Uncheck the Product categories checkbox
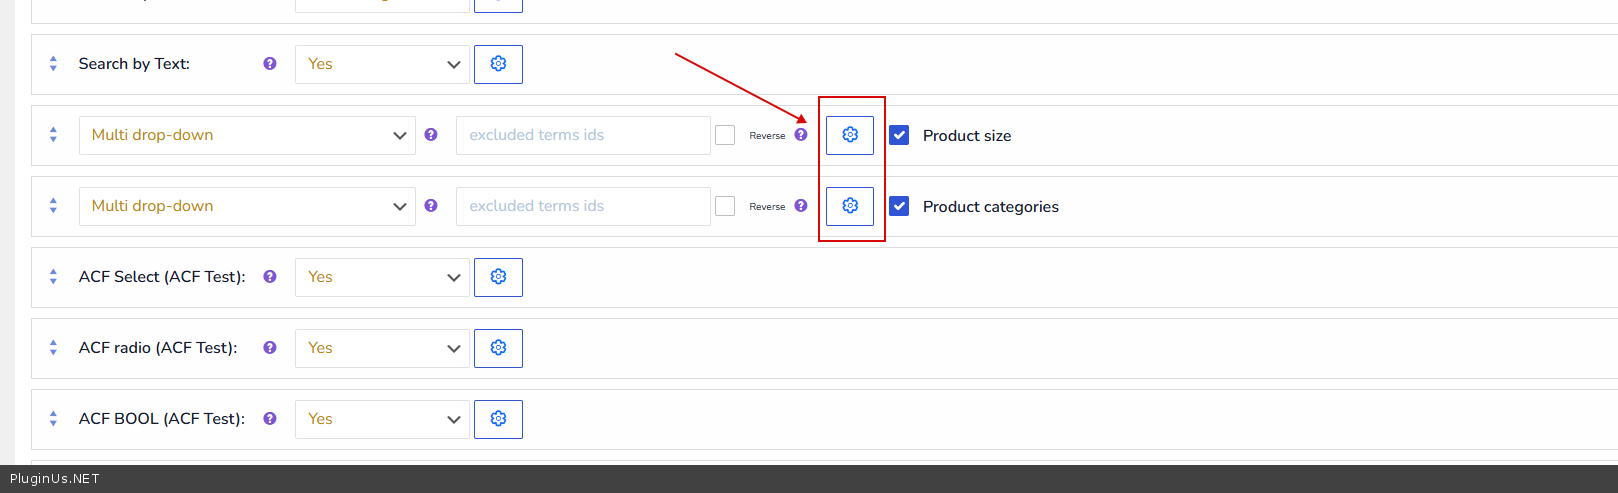 pos(899,206)
